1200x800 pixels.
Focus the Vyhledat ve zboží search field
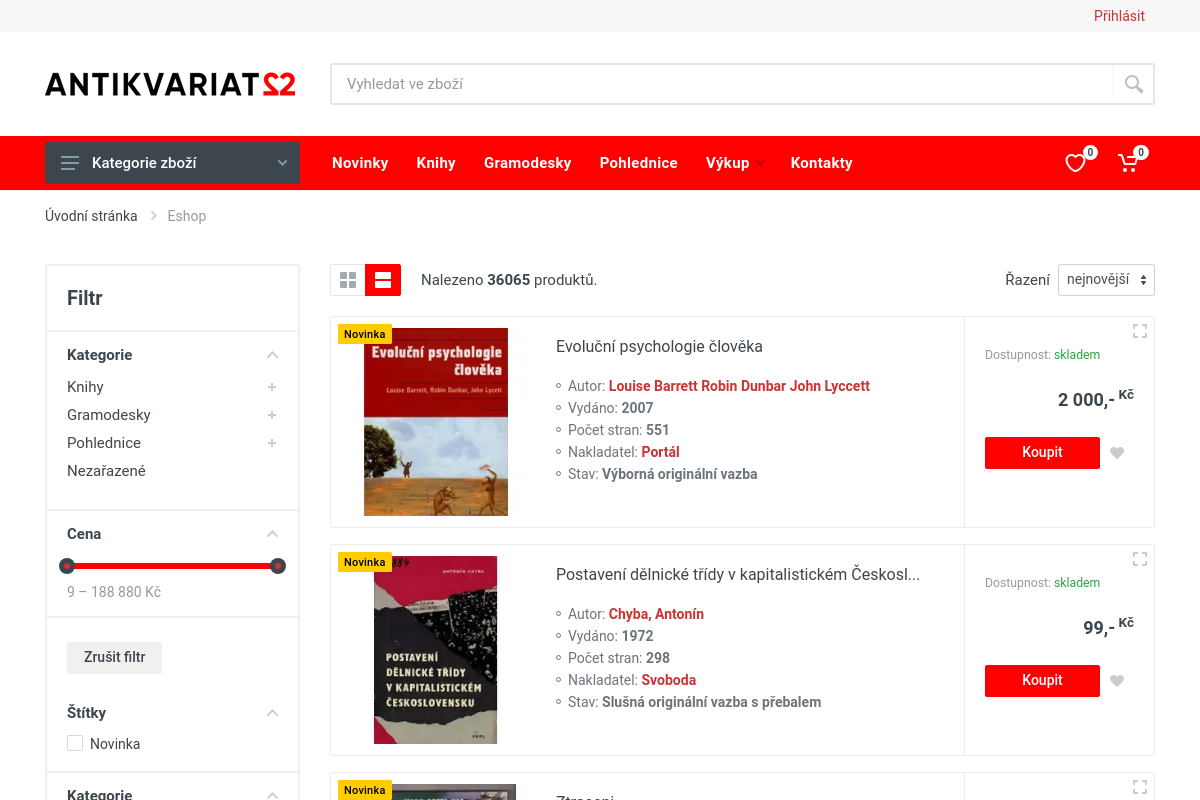[722, 84]
